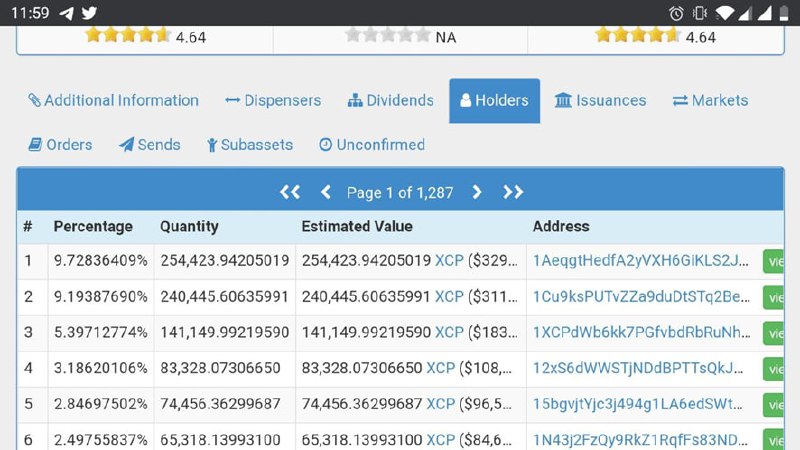This screenshot has width=800, height=450.
Task: Click green view button for row 5
Action: click(x=773, y=405)
